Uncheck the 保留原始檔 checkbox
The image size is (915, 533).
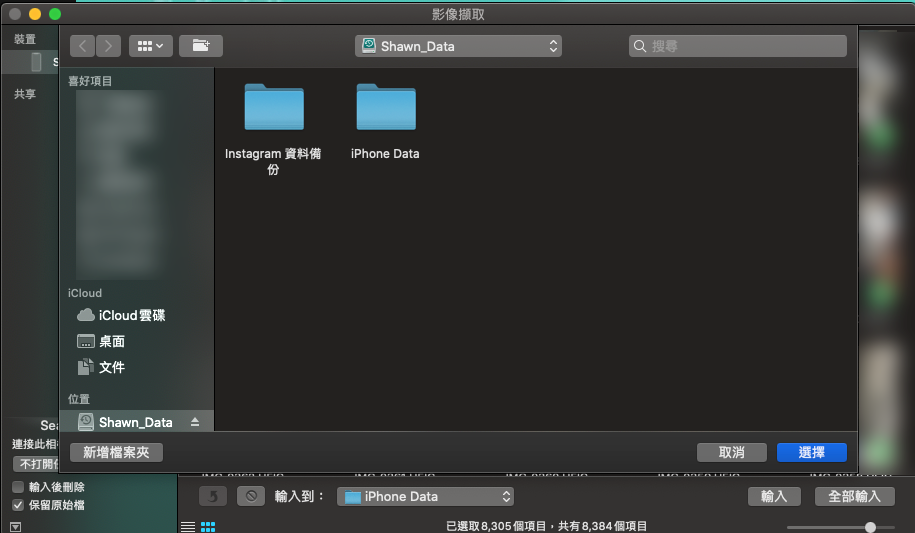pyautogui.click(x=18, y=505)
